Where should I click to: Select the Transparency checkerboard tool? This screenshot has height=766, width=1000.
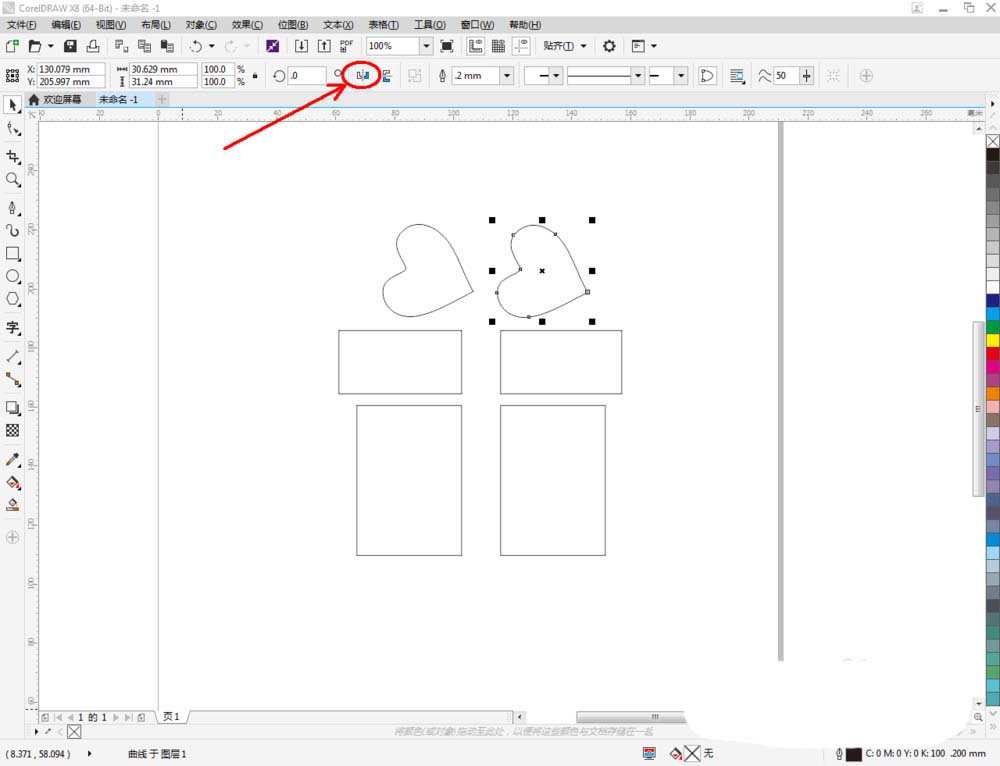click(12, 431)
